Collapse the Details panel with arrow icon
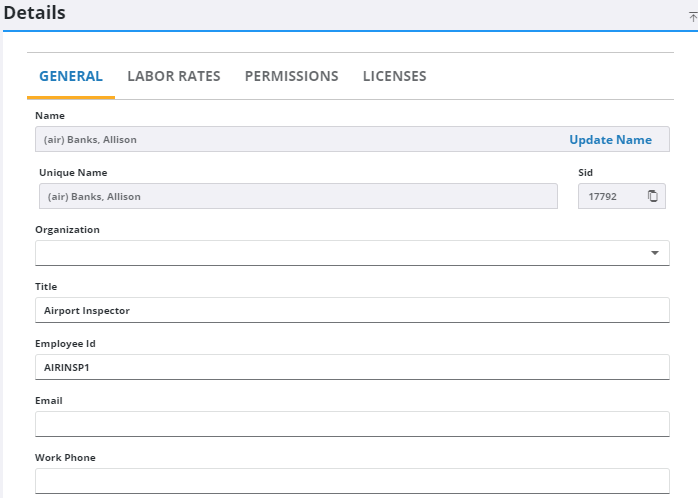This screenshot has width=698, height=498. pos(692,17)
